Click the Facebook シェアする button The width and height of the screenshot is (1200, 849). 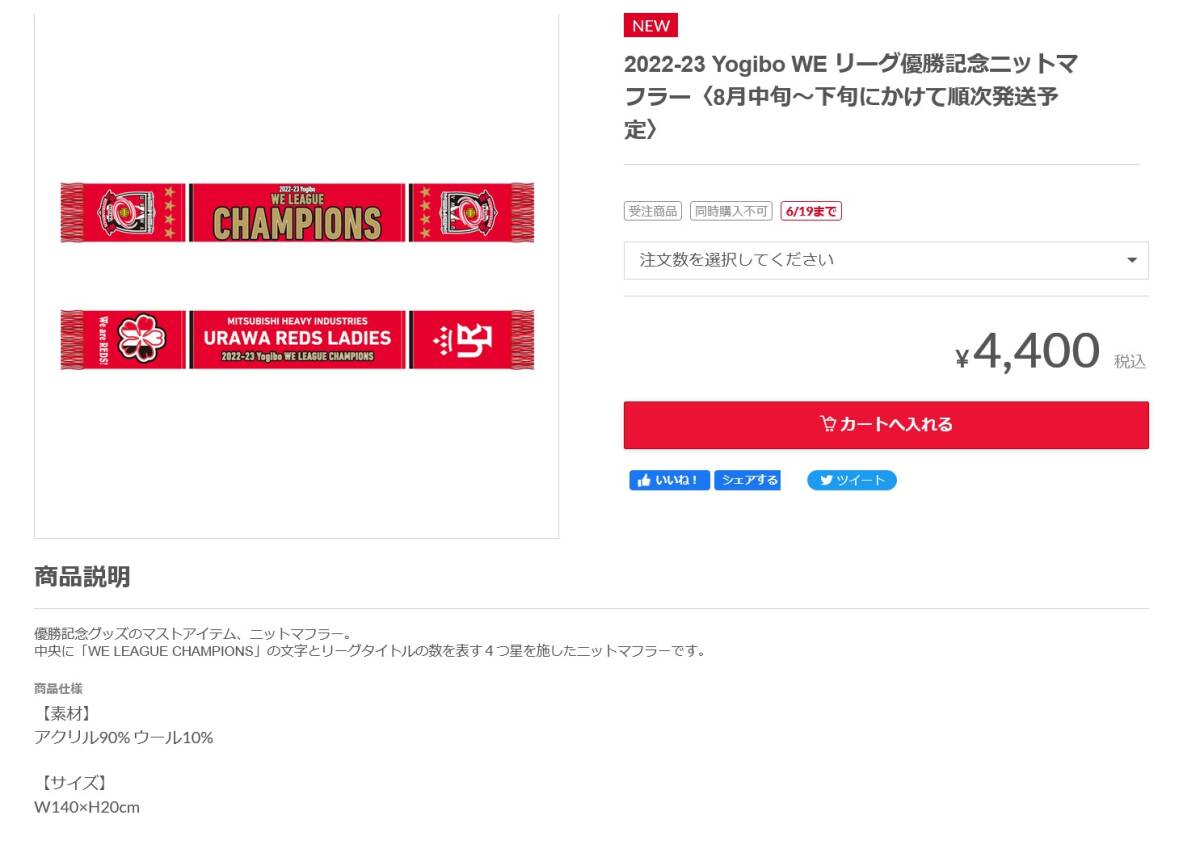pyautogui.click(x=748, y=481)
